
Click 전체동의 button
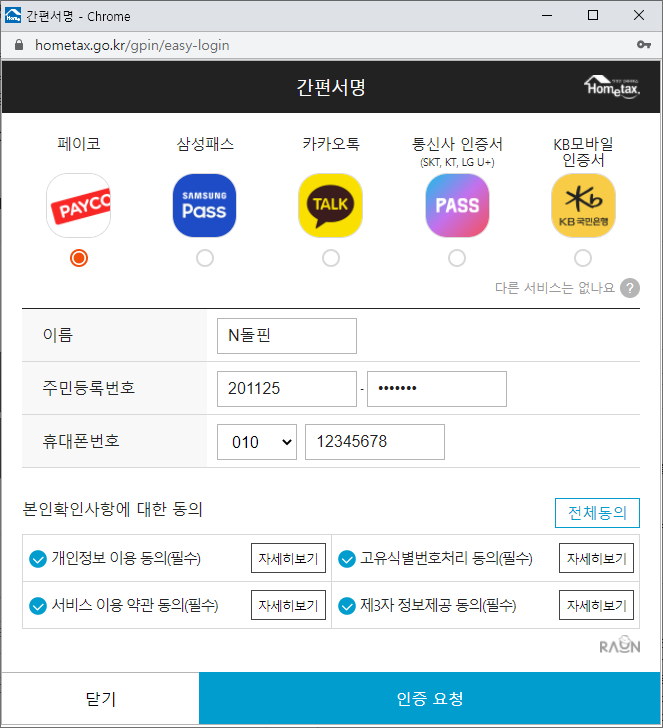click(x=597, y=513)
